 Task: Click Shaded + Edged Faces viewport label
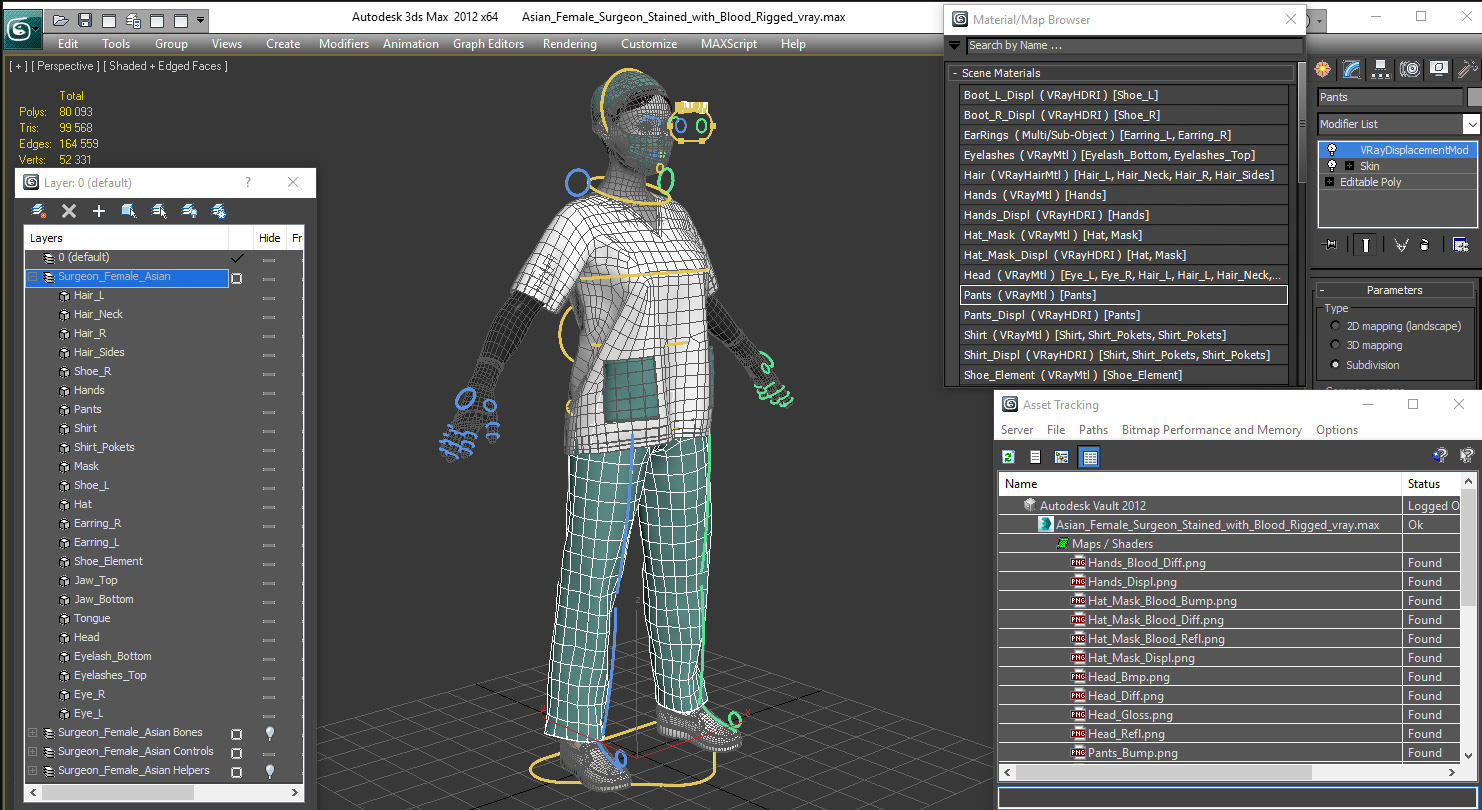[165, 66]
